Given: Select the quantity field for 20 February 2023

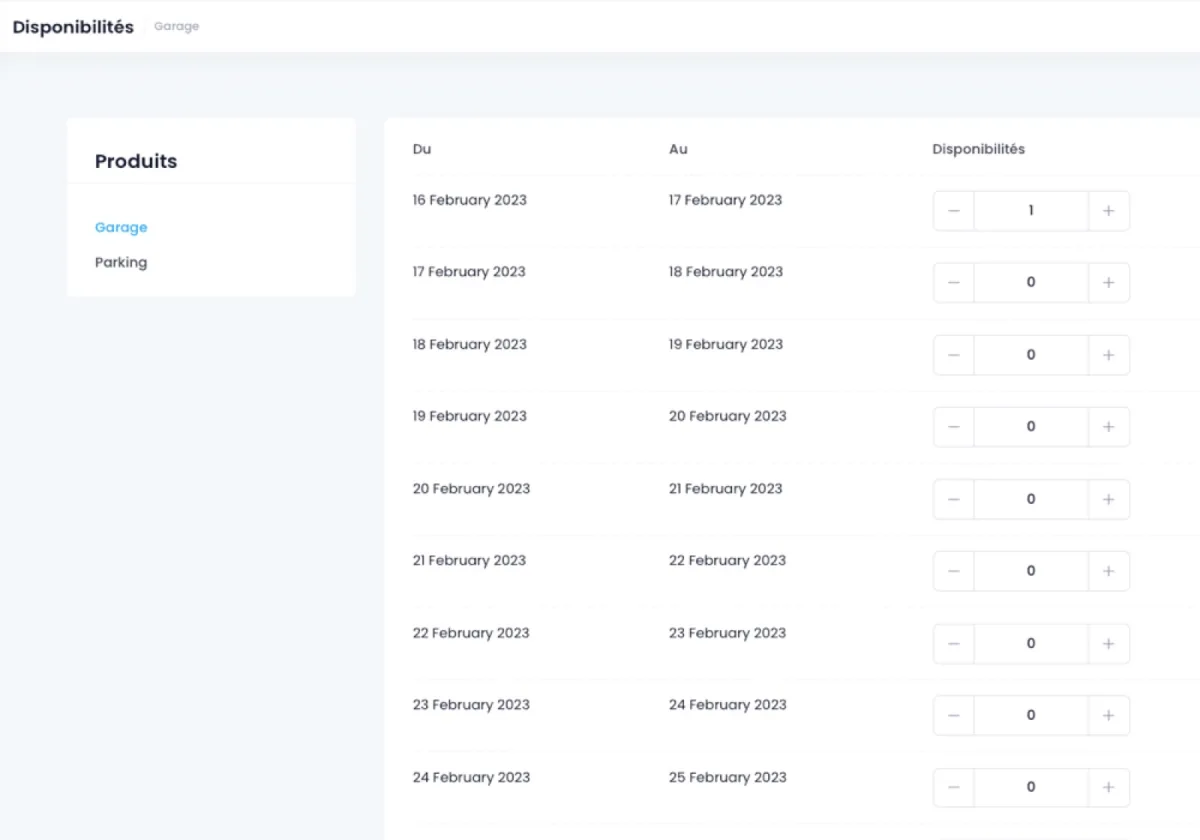Looking at the screenshot, I should tap(1031, 499).
